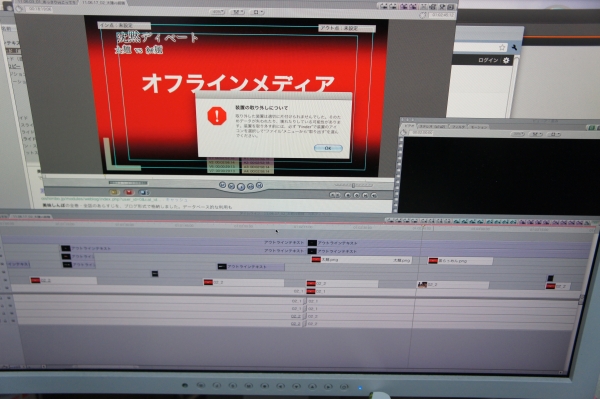Select the 太陽.png clip in timeline
Viewport: 600px width, 399px height.
[361, 260]
